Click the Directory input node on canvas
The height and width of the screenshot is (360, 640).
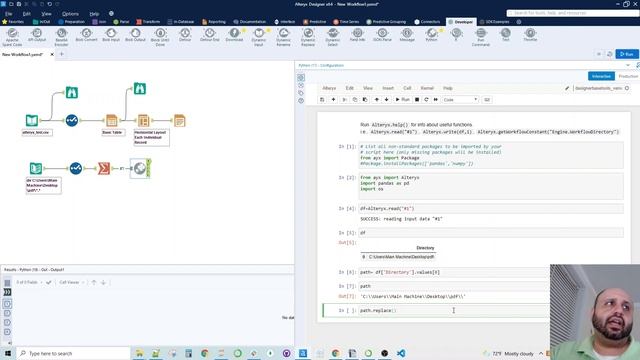[x=36, y=168]
